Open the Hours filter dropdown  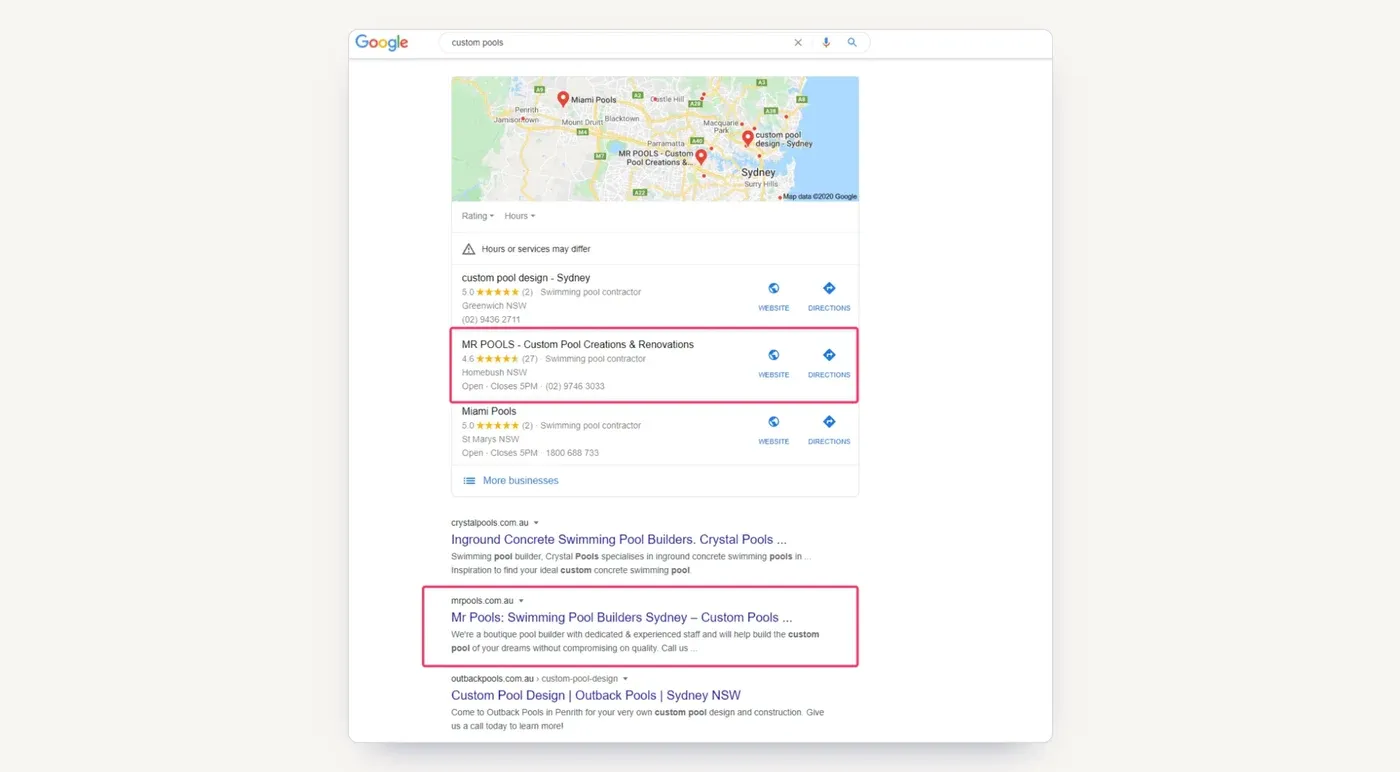519,216
